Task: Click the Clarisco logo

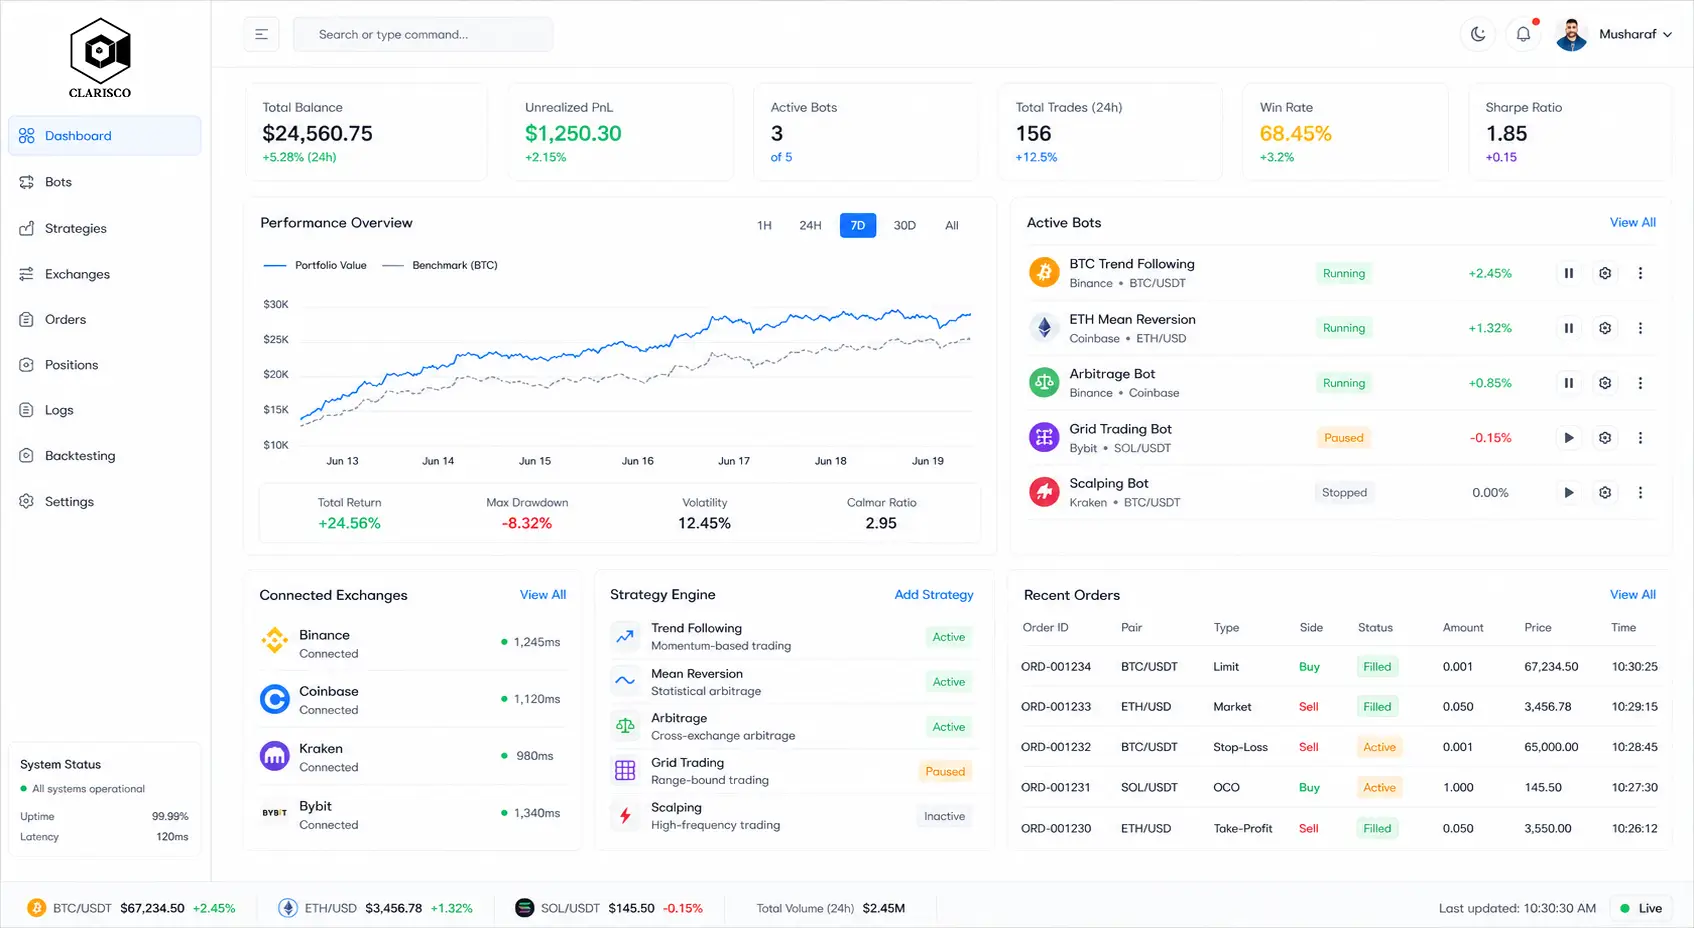Action: pos(100,58)
